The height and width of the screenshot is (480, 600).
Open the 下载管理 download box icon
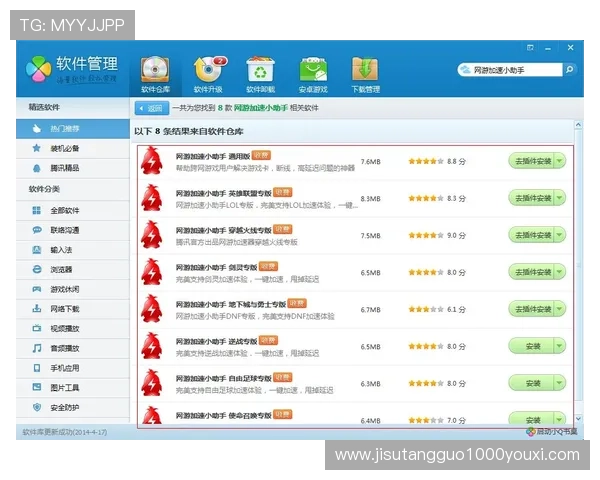[x=365, y=75]
